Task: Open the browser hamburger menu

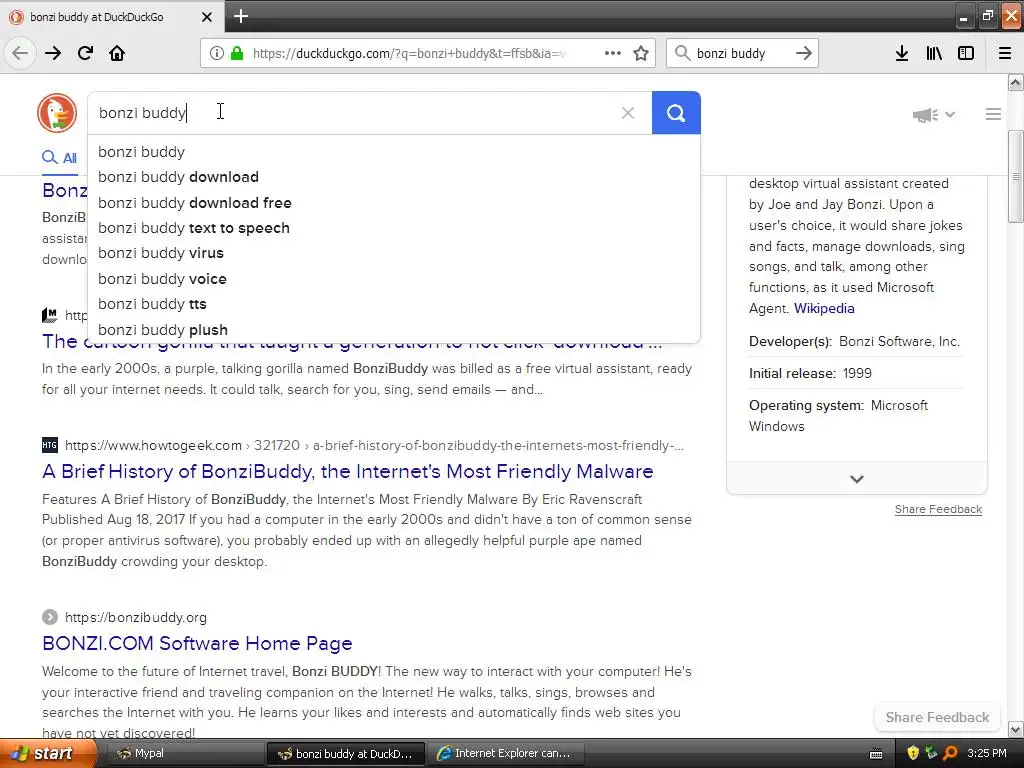Action: coord(1005,53)
